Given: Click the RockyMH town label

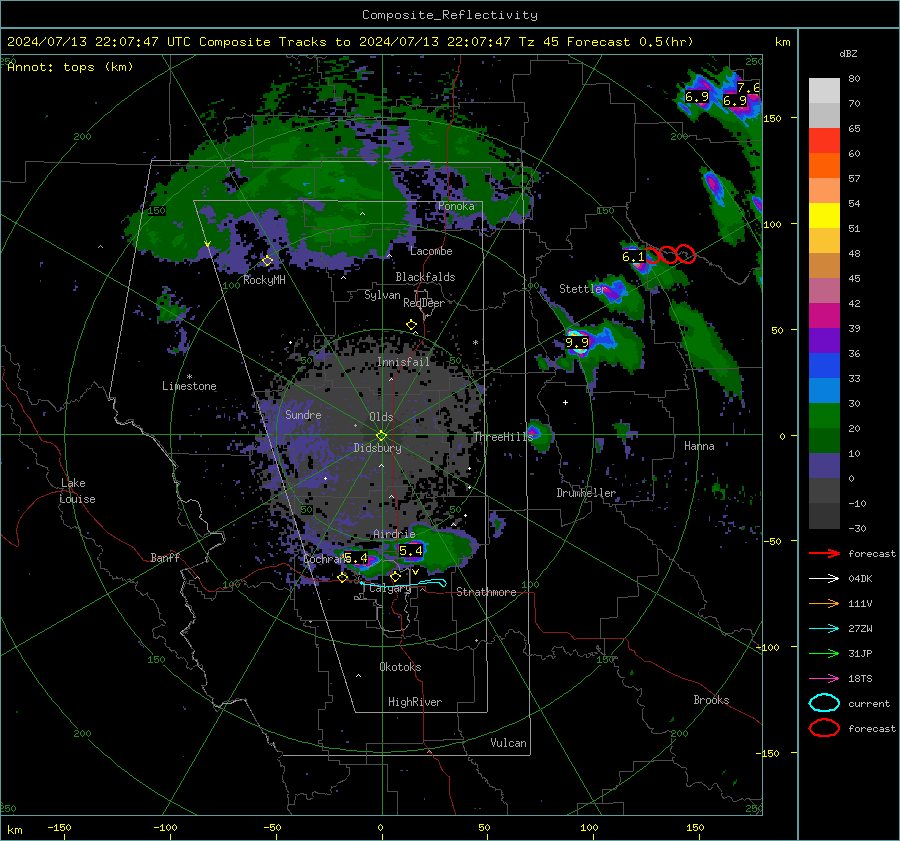Looking at the screenshot, I should (264, 280).
